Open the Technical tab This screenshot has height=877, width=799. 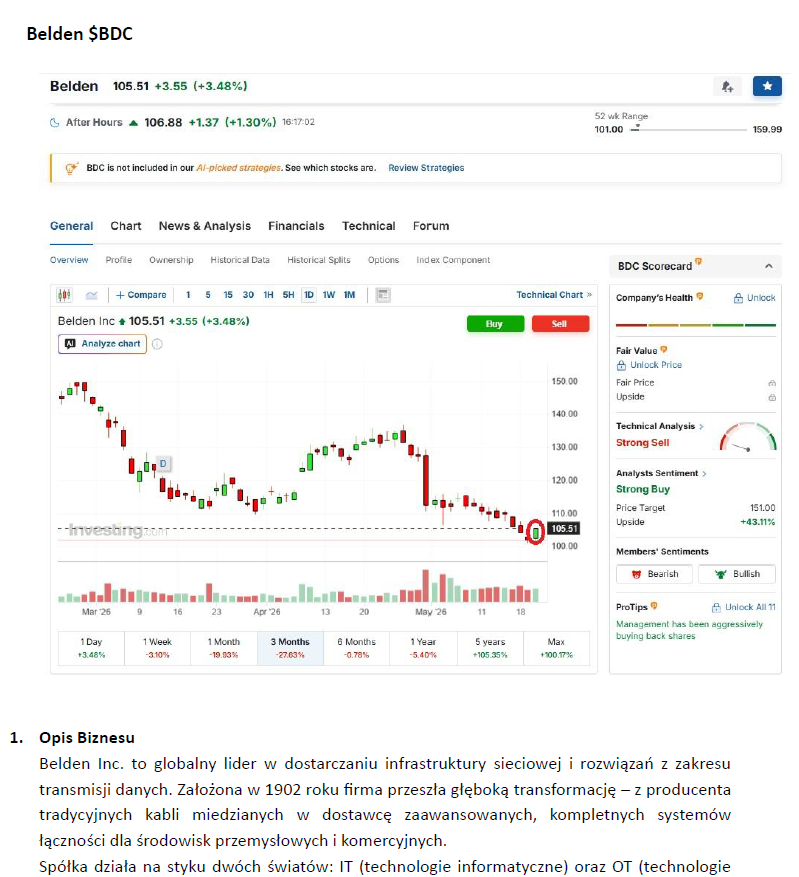pos(368,226)
